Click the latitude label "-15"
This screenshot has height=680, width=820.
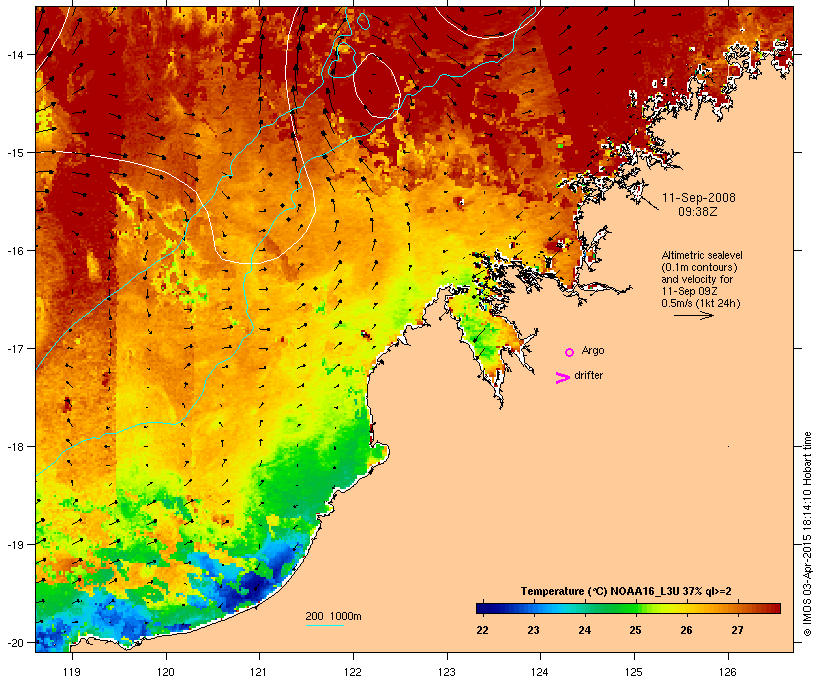(14, 153)
